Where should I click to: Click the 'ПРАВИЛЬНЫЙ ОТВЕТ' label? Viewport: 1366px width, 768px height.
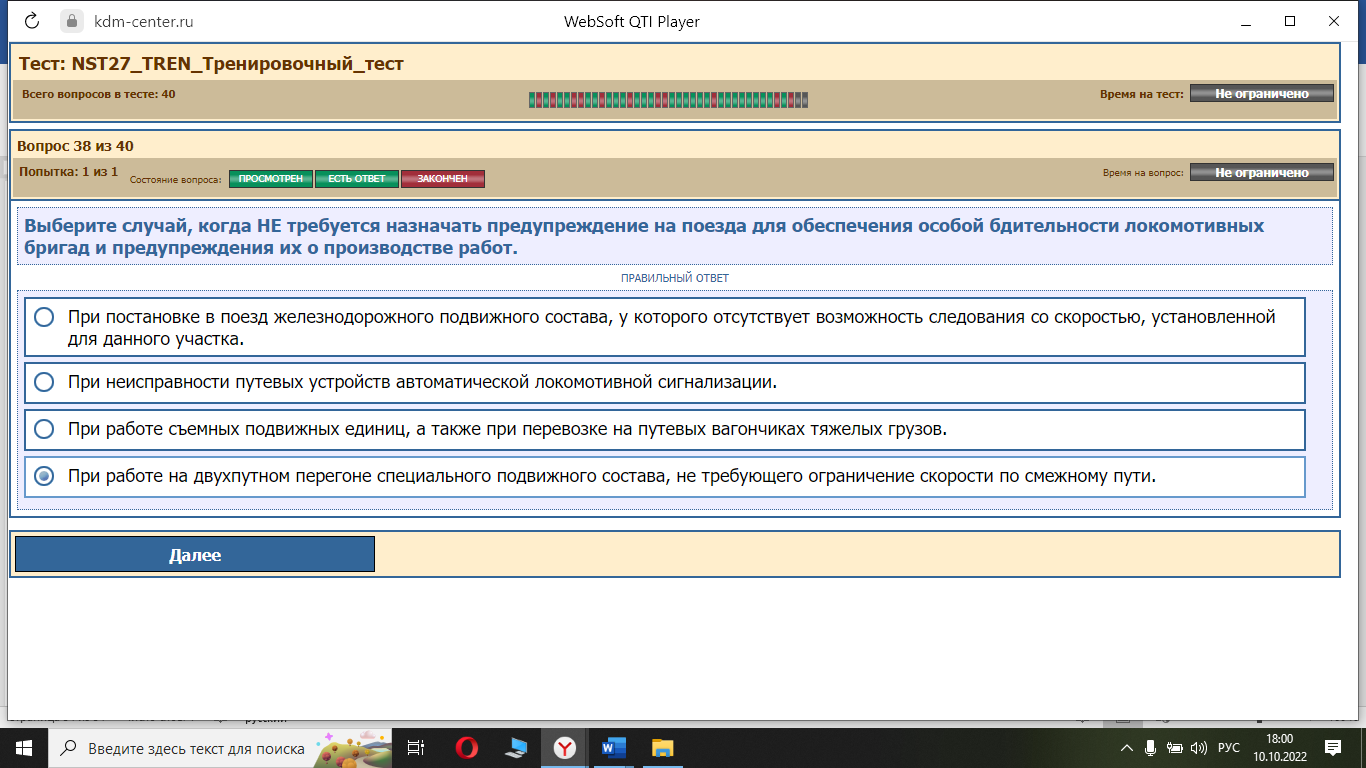coord(675,278)
